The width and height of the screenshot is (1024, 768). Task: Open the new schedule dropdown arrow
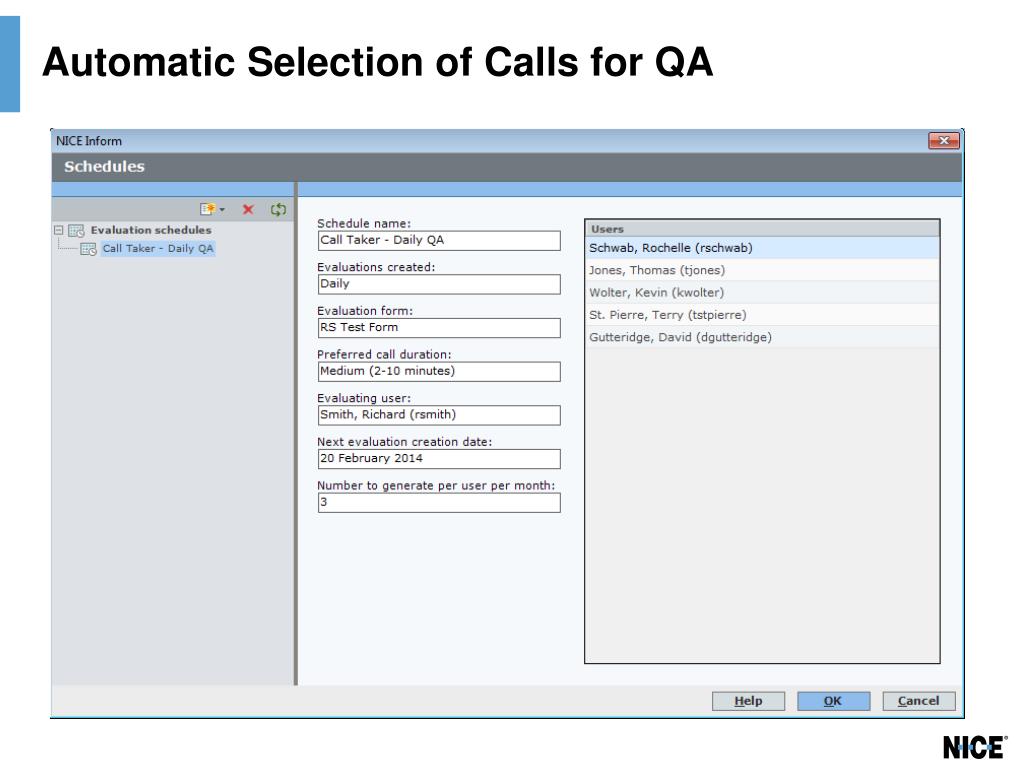(222, 210)
